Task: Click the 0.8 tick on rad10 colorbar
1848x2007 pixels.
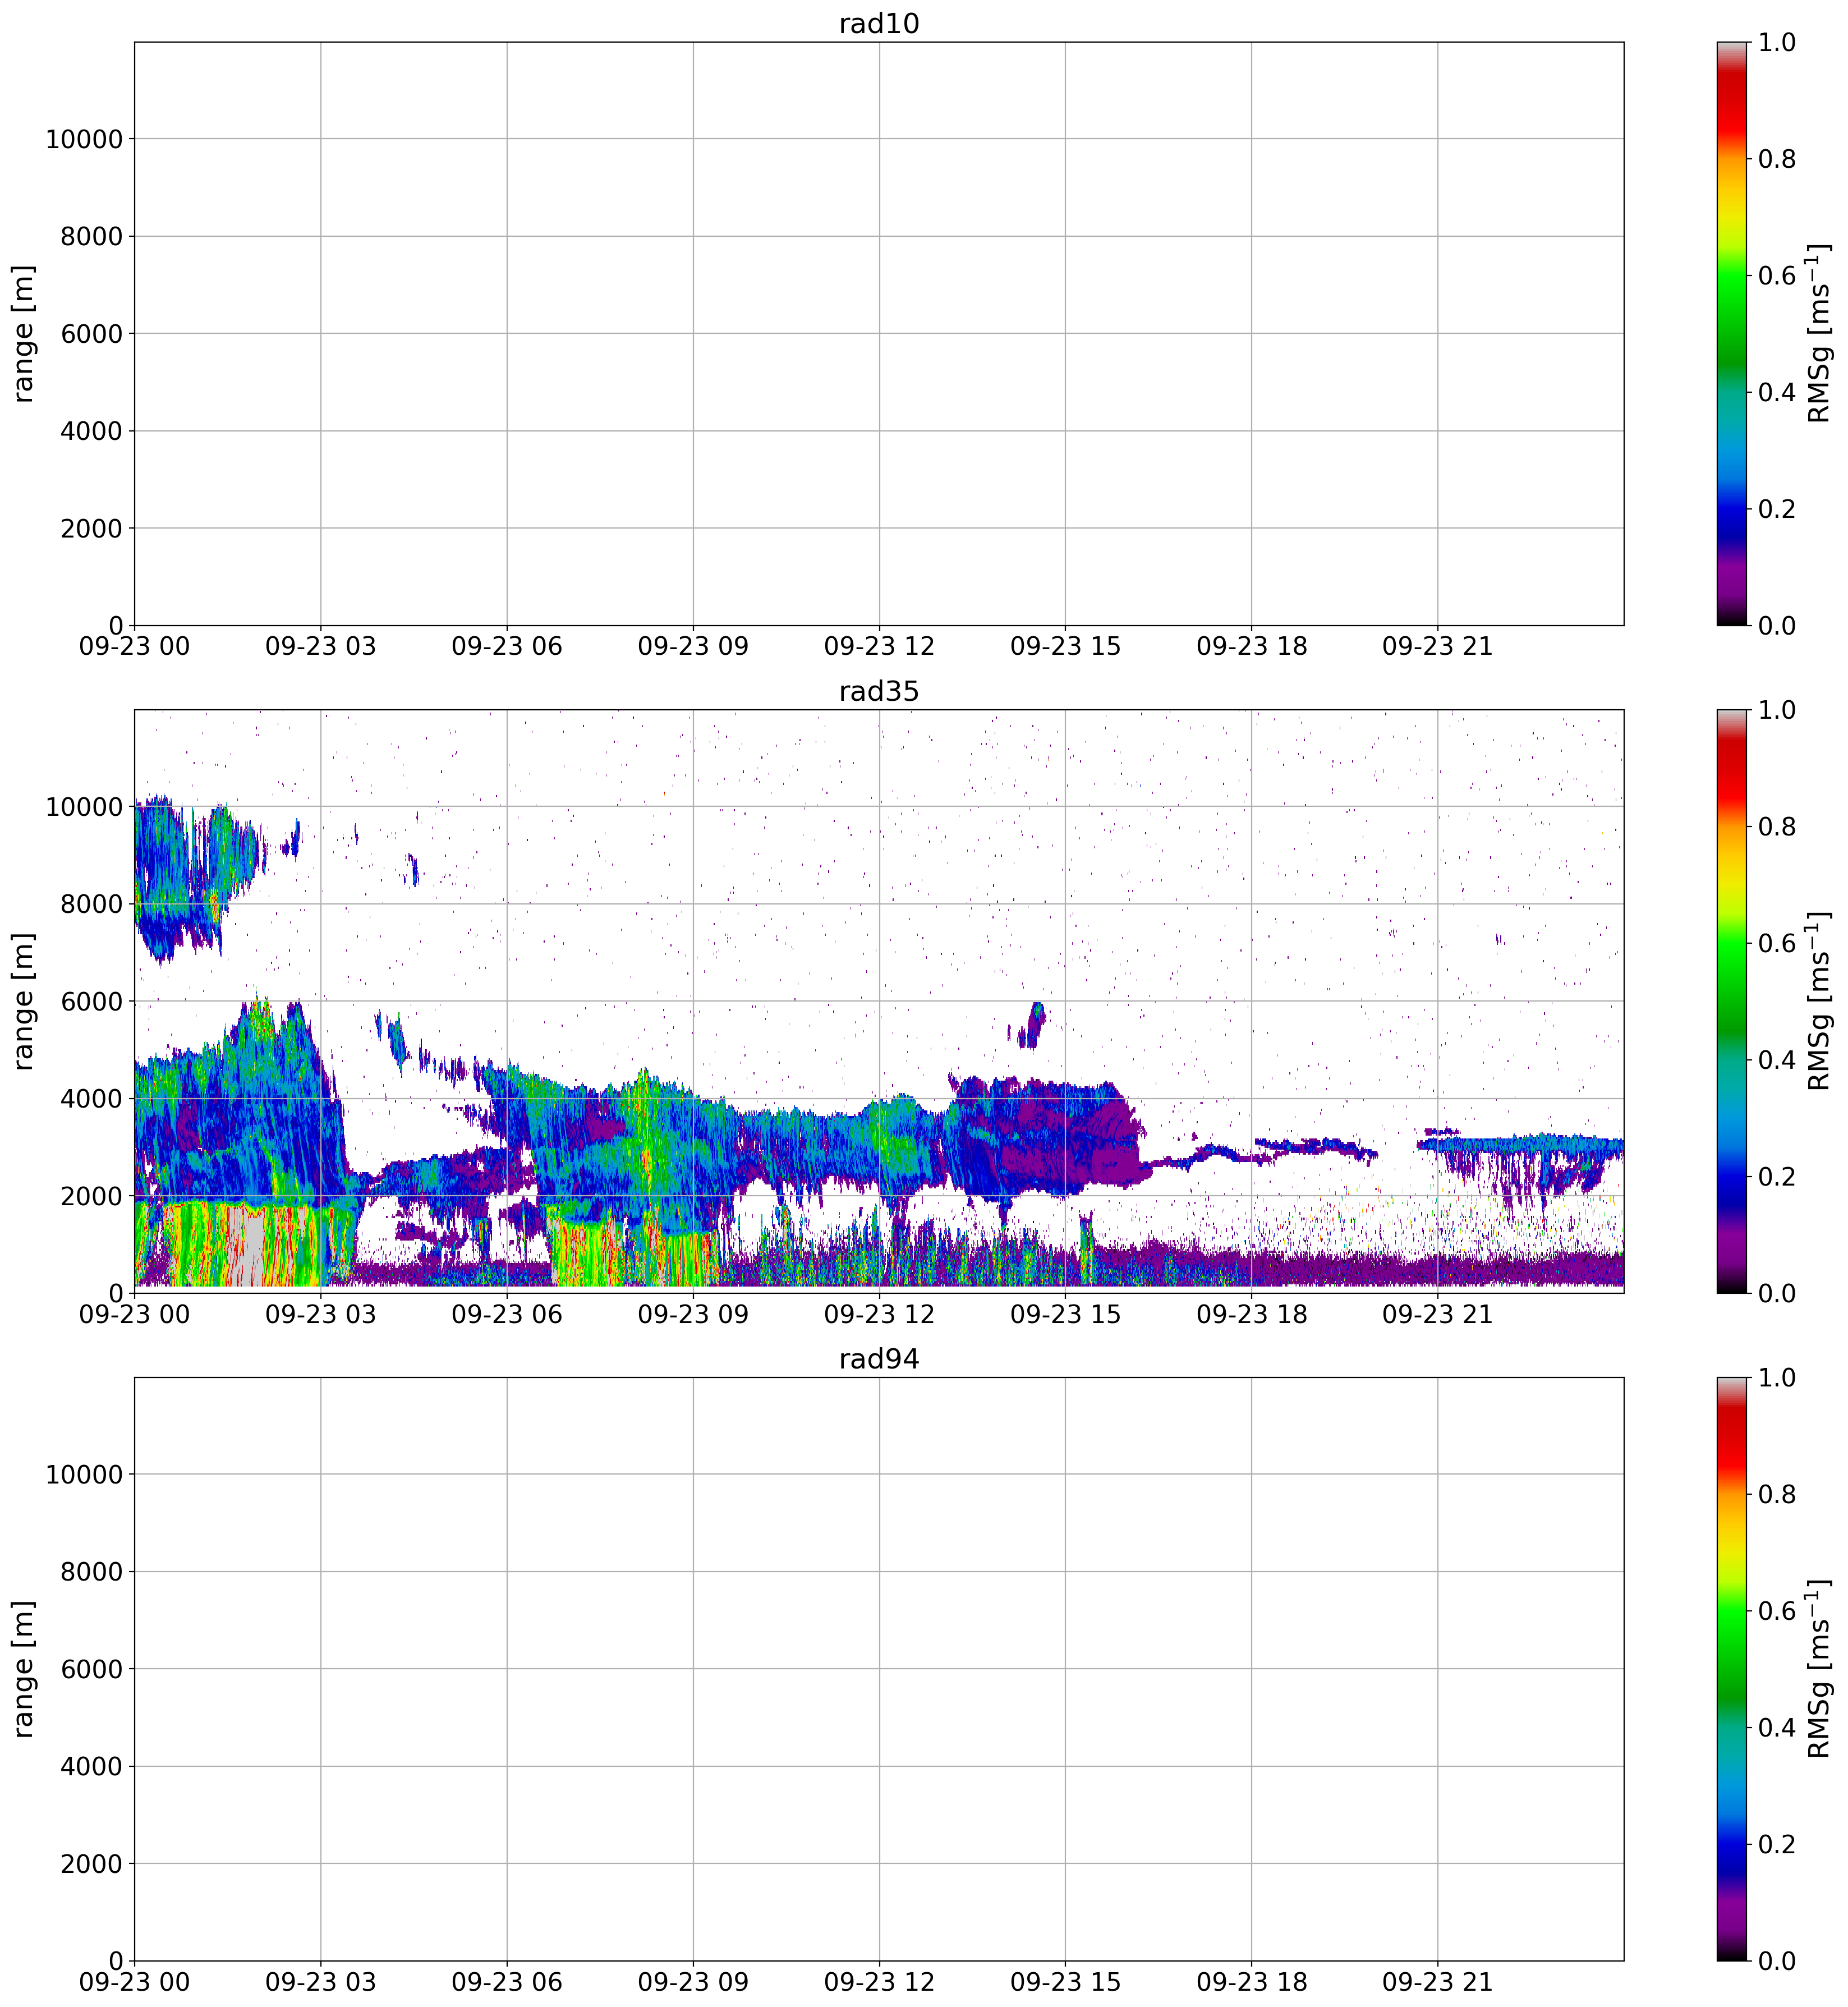Action: point(1776,159)
